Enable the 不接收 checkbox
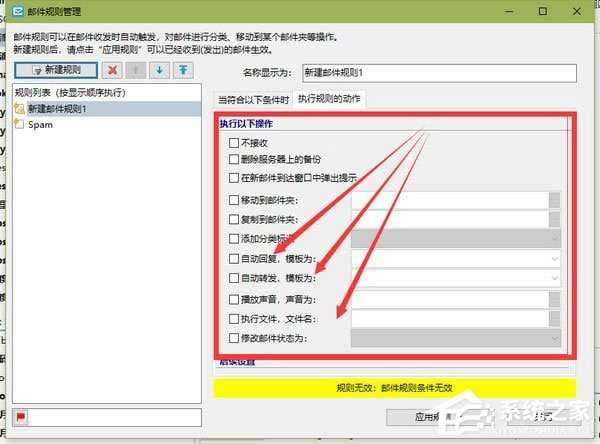 pyautogui.click(x=234, y=142)
